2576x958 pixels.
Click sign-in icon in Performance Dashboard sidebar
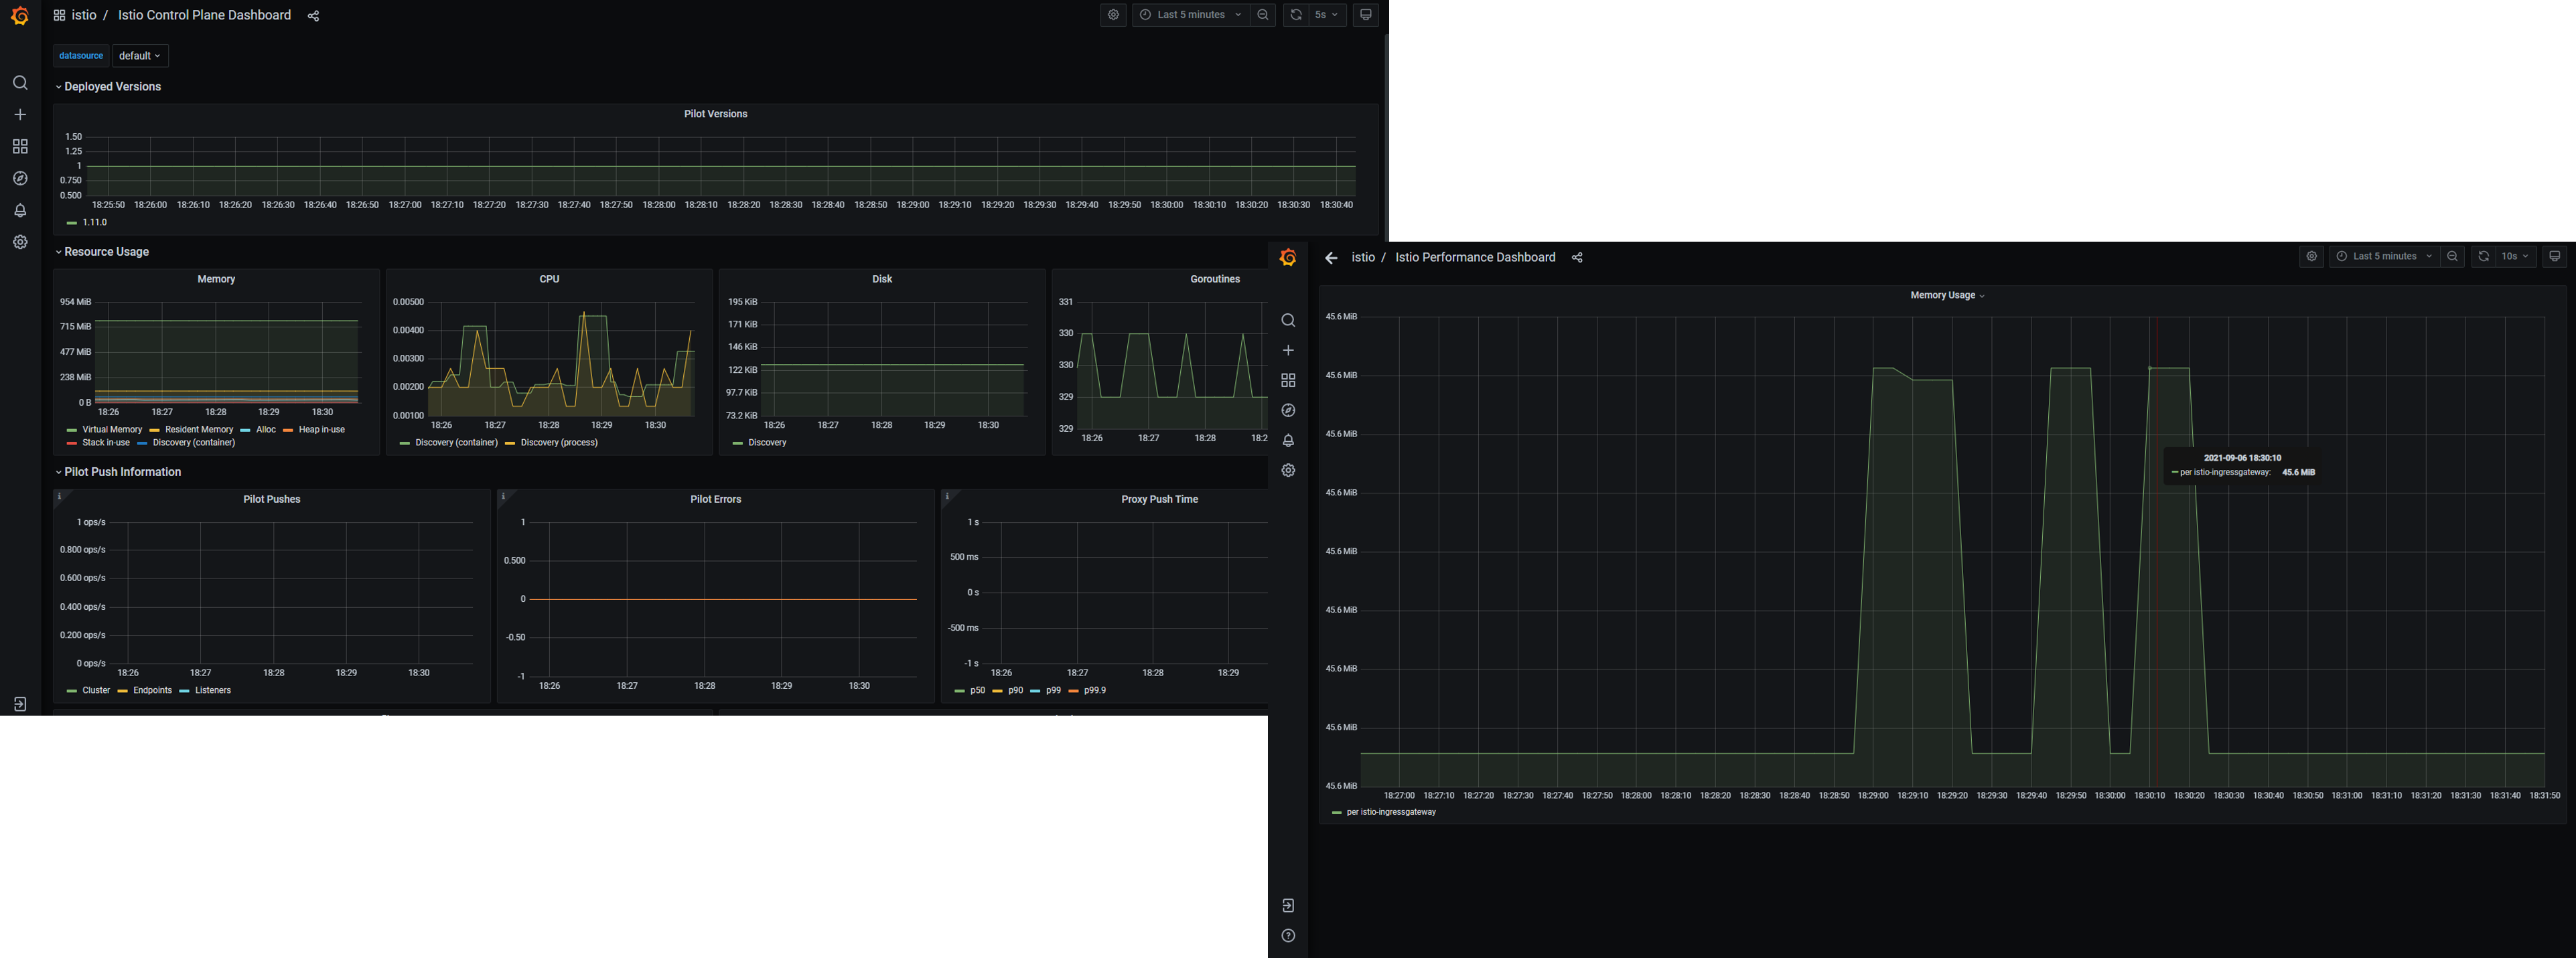(x=1288, y=906)
